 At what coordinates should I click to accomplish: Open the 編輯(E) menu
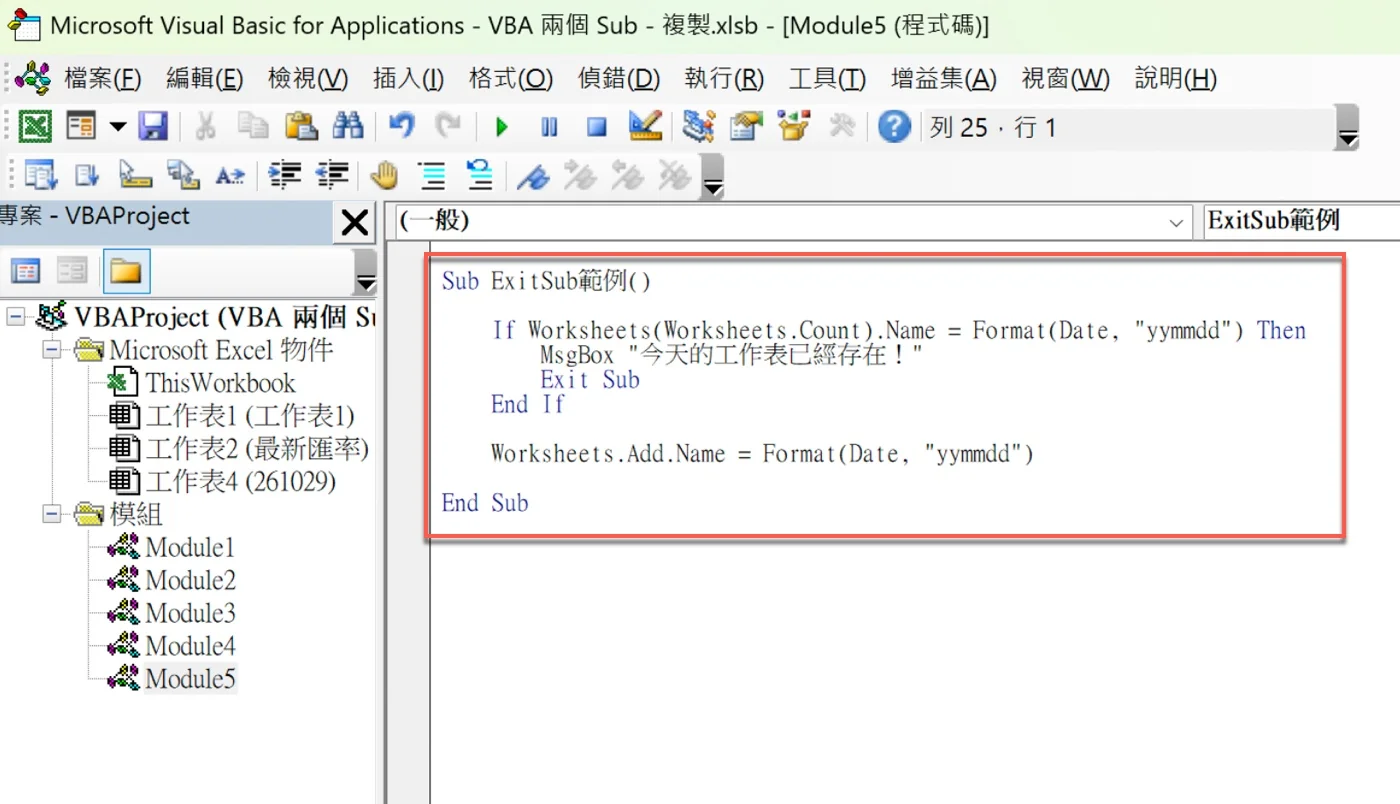click(205, 79)
